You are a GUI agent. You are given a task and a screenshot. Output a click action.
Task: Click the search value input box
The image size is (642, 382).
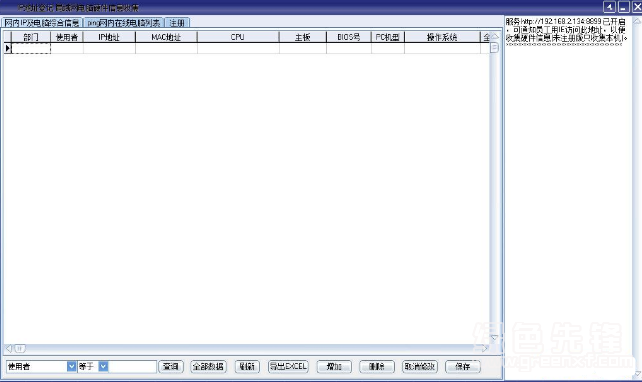click(x=133, y=366)
